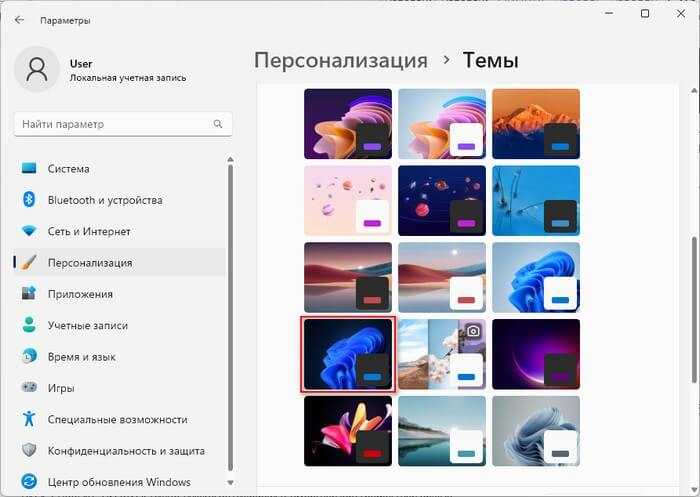The height and width of the screenshot is (497, 700).
Task: Click the themes pane scrollbar thumb
Action: [694, 309]
